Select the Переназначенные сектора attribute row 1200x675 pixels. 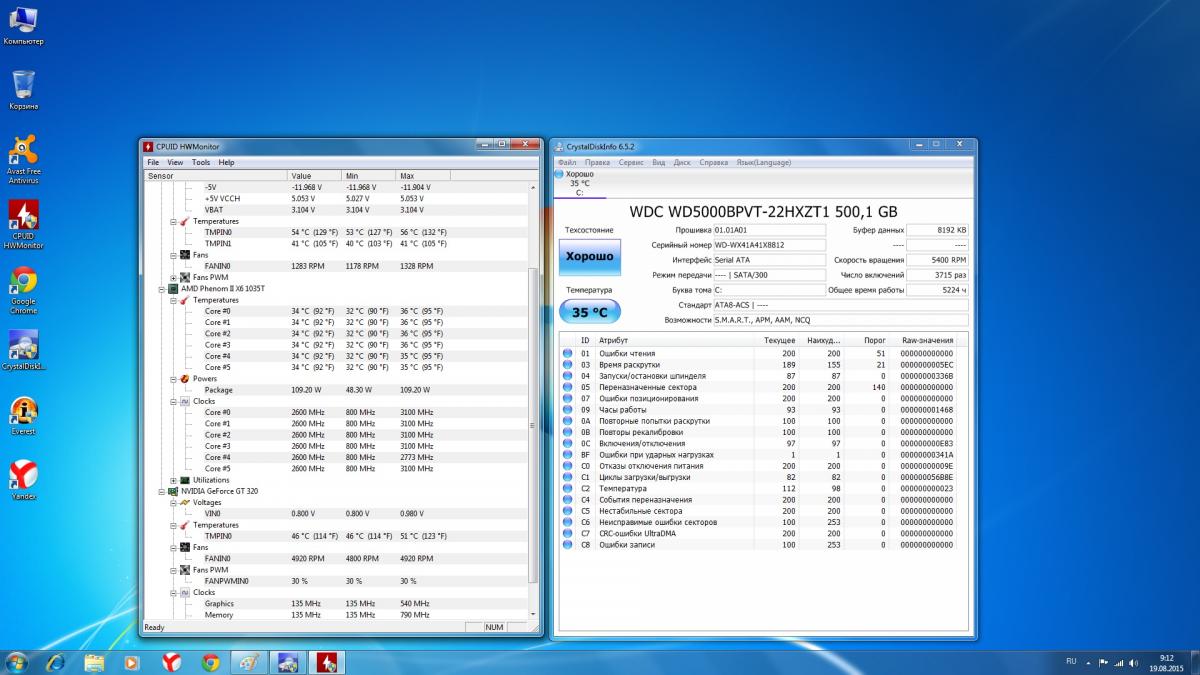click(x=764, y=387)
